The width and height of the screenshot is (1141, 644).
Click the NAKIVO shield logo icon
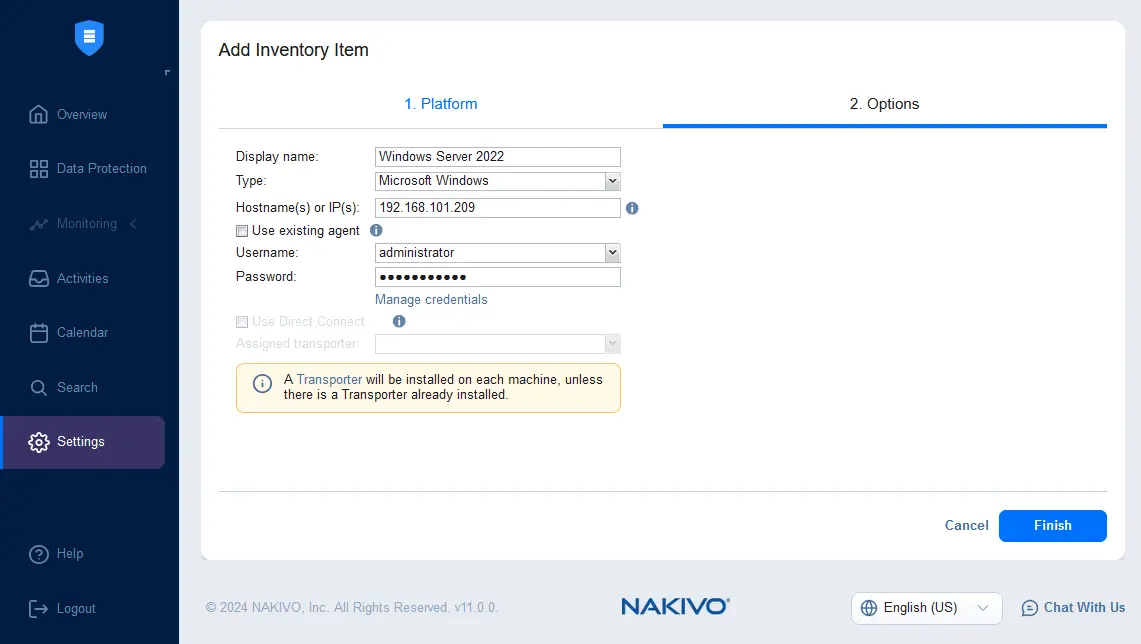pos(89,38)
